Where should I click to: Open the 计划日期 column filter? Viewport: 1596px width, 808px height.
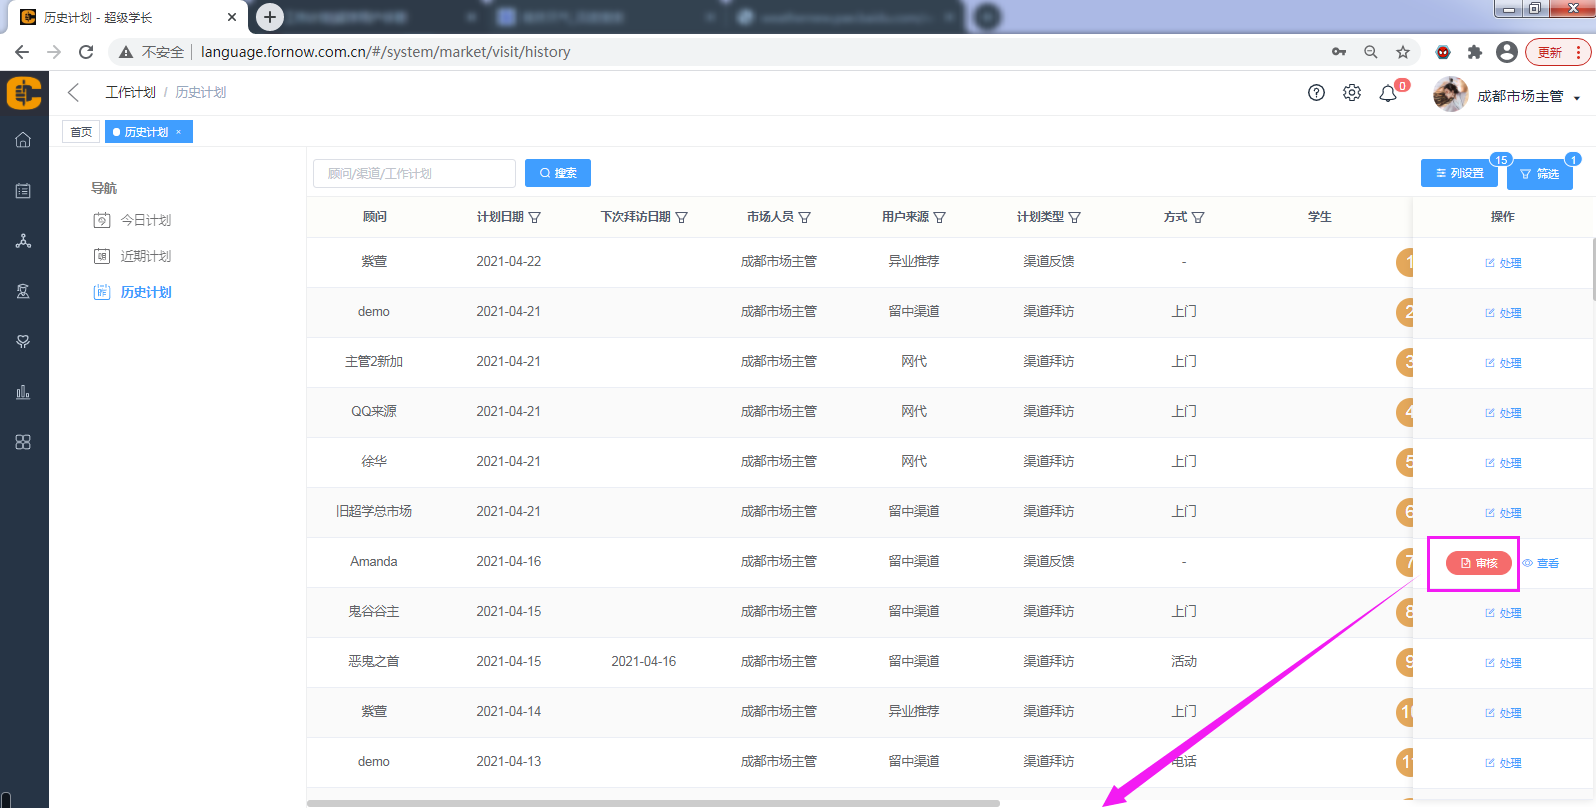[x=535, y=217]
